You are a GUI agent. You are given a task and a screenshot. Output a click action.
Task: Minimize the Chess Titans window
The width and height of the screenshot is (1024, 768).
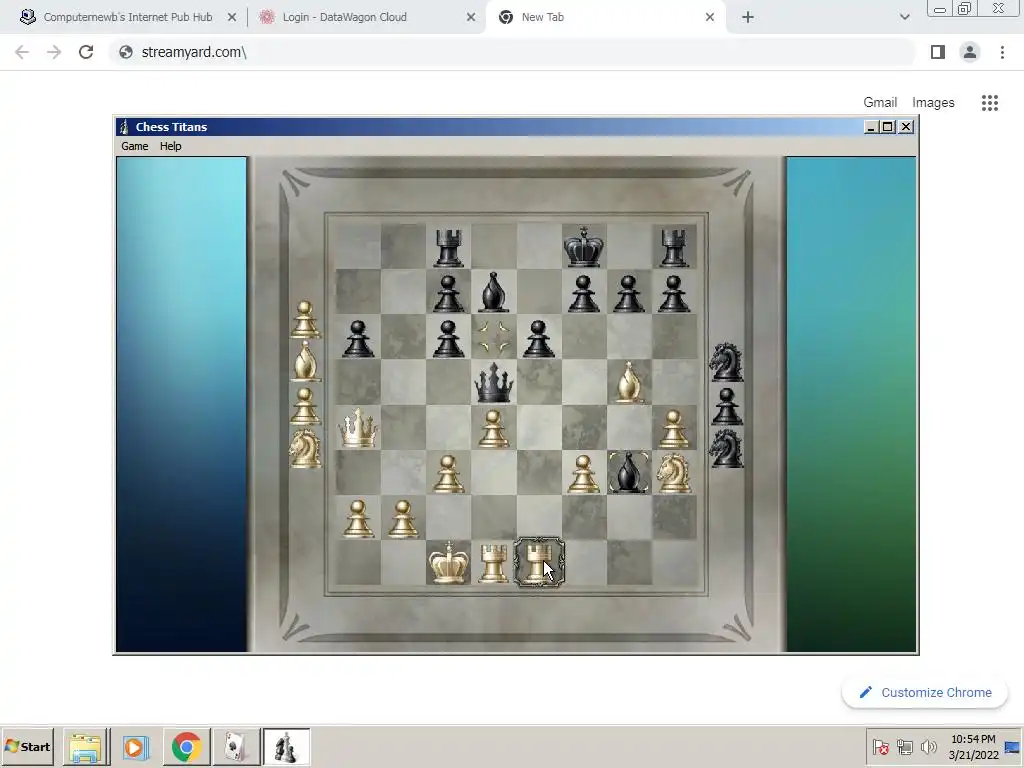(x=871, y=127)
